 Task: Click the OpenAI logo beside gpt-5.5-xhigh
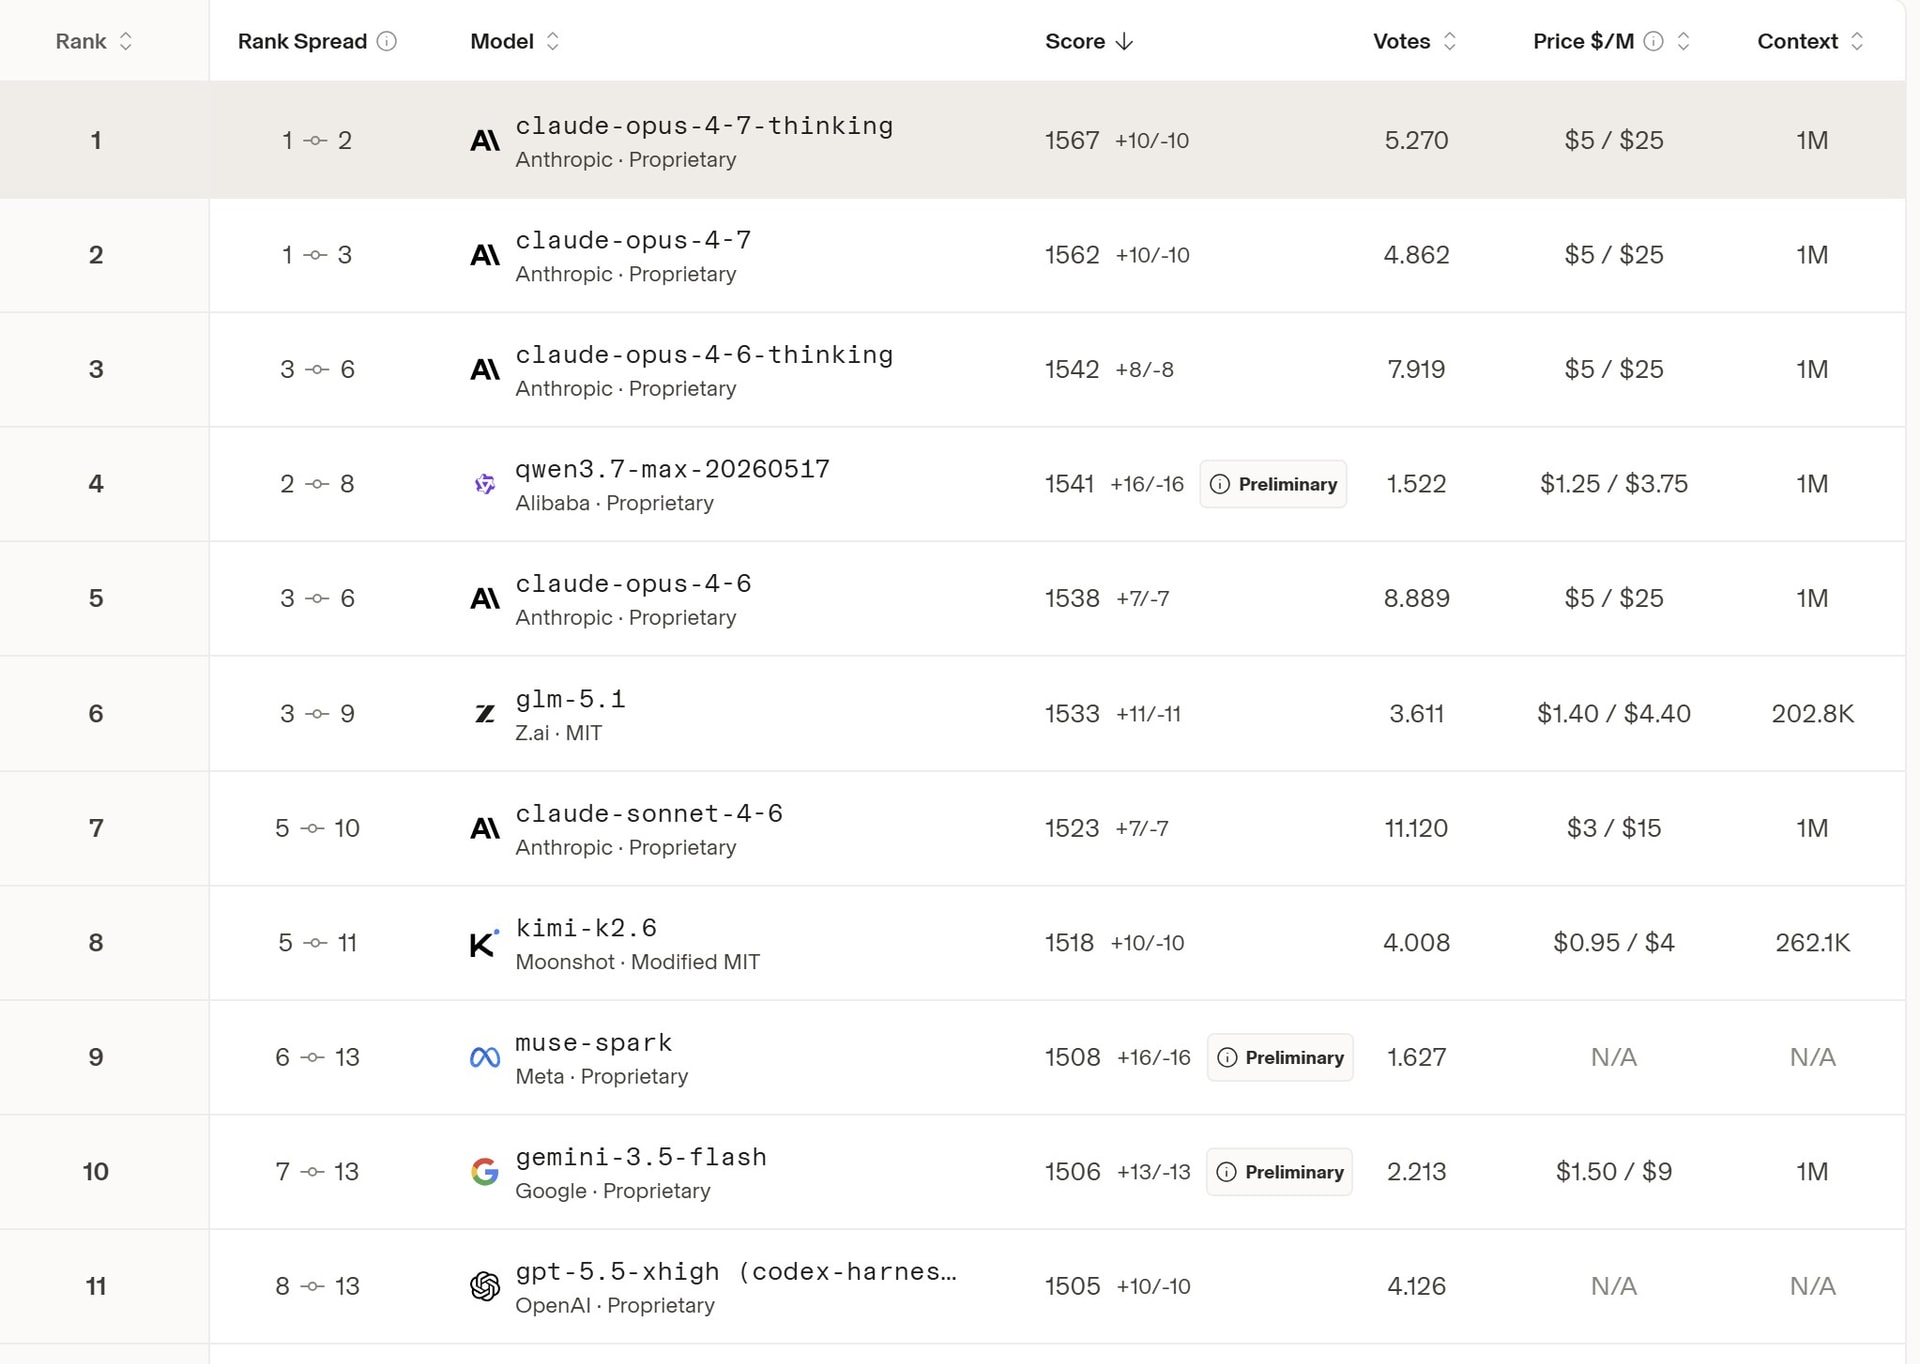tap(485, 1286)
